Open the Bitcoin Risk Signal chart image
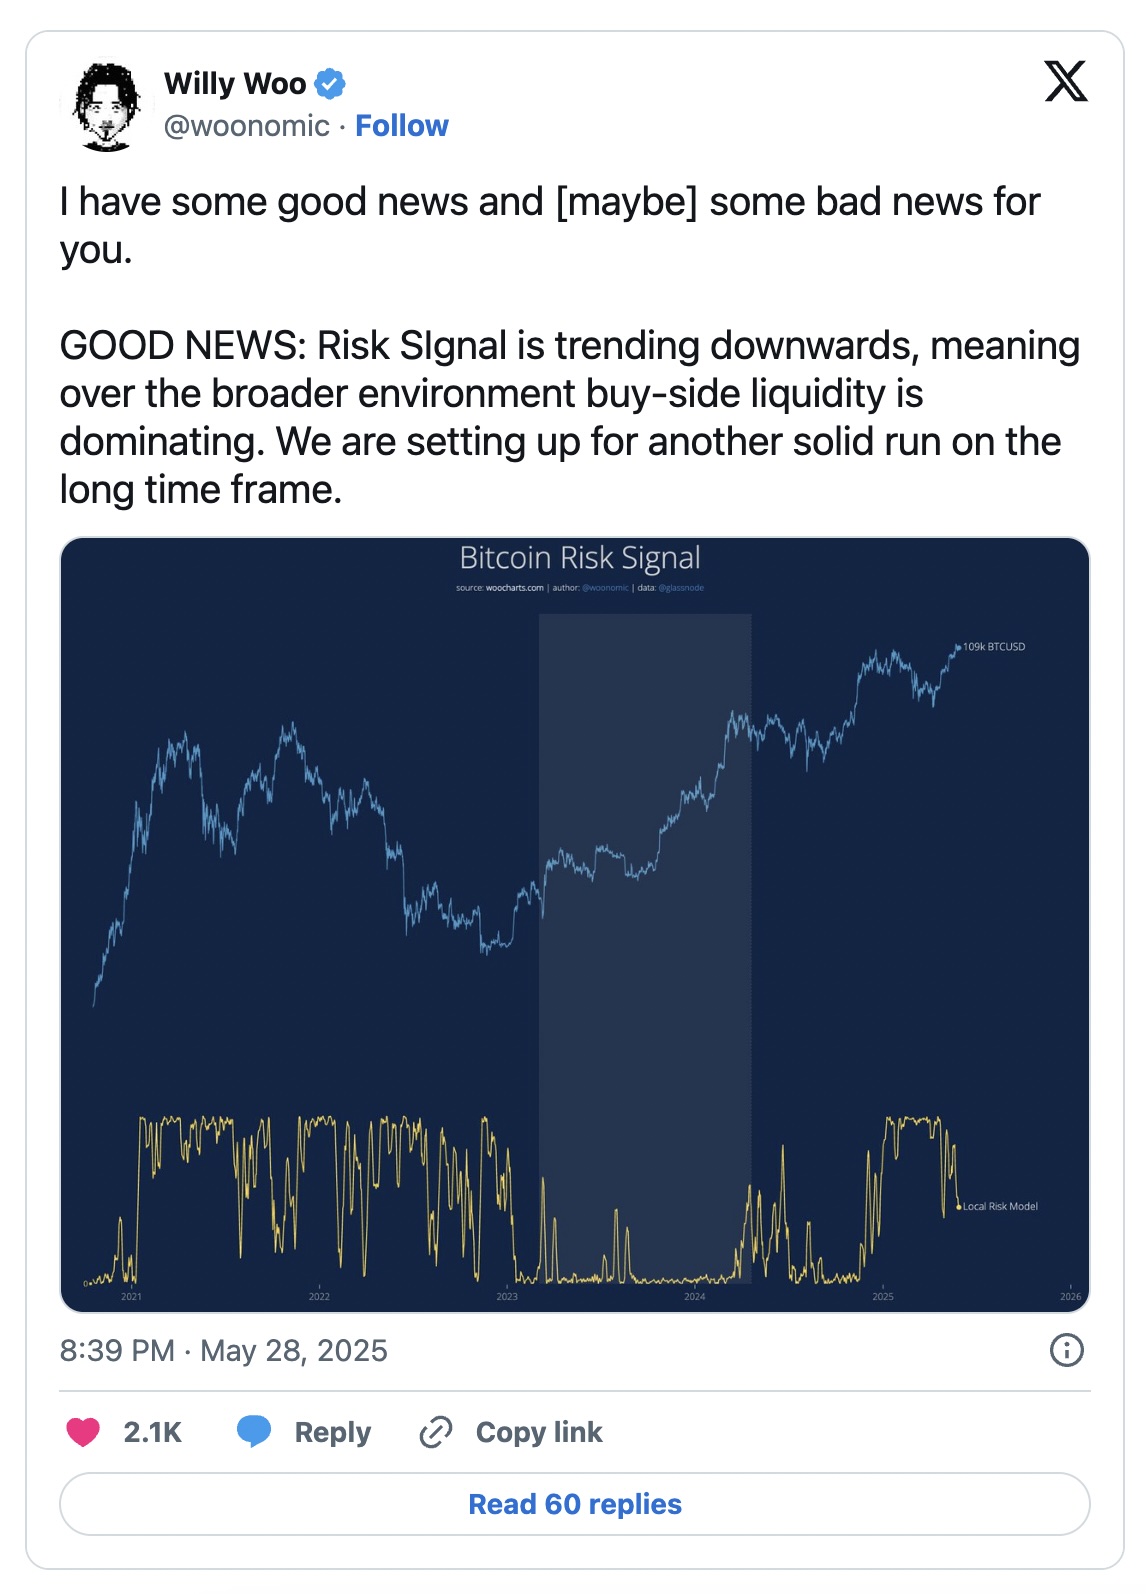The height and width of the screenshot is (1594, 1146). [575, 925]
